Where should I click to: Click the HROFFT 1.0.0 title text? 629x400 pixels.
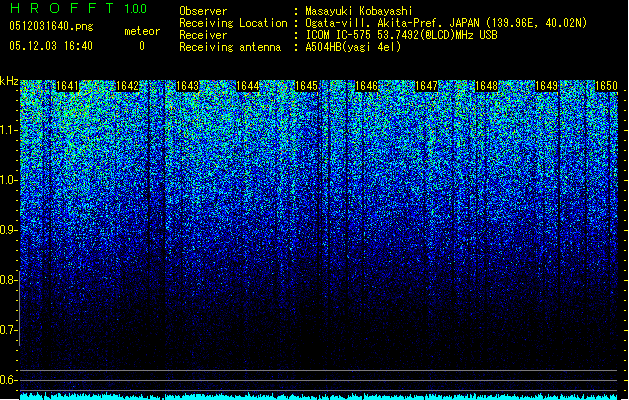[78, 8]
